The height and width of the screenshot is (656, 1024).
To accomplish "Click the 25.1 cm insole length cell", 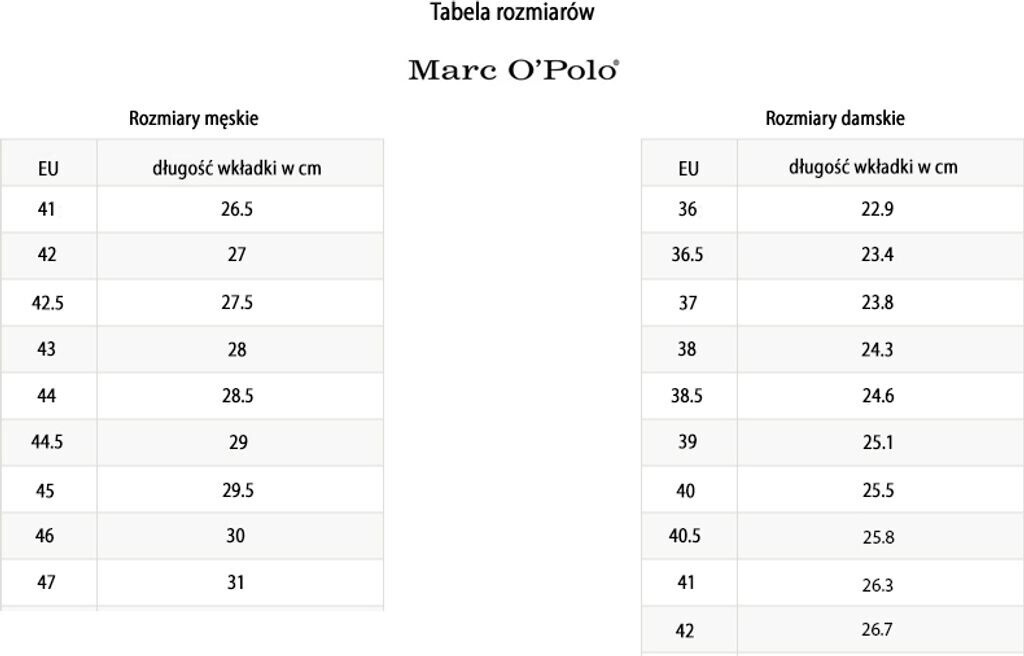I will (877, 442).
